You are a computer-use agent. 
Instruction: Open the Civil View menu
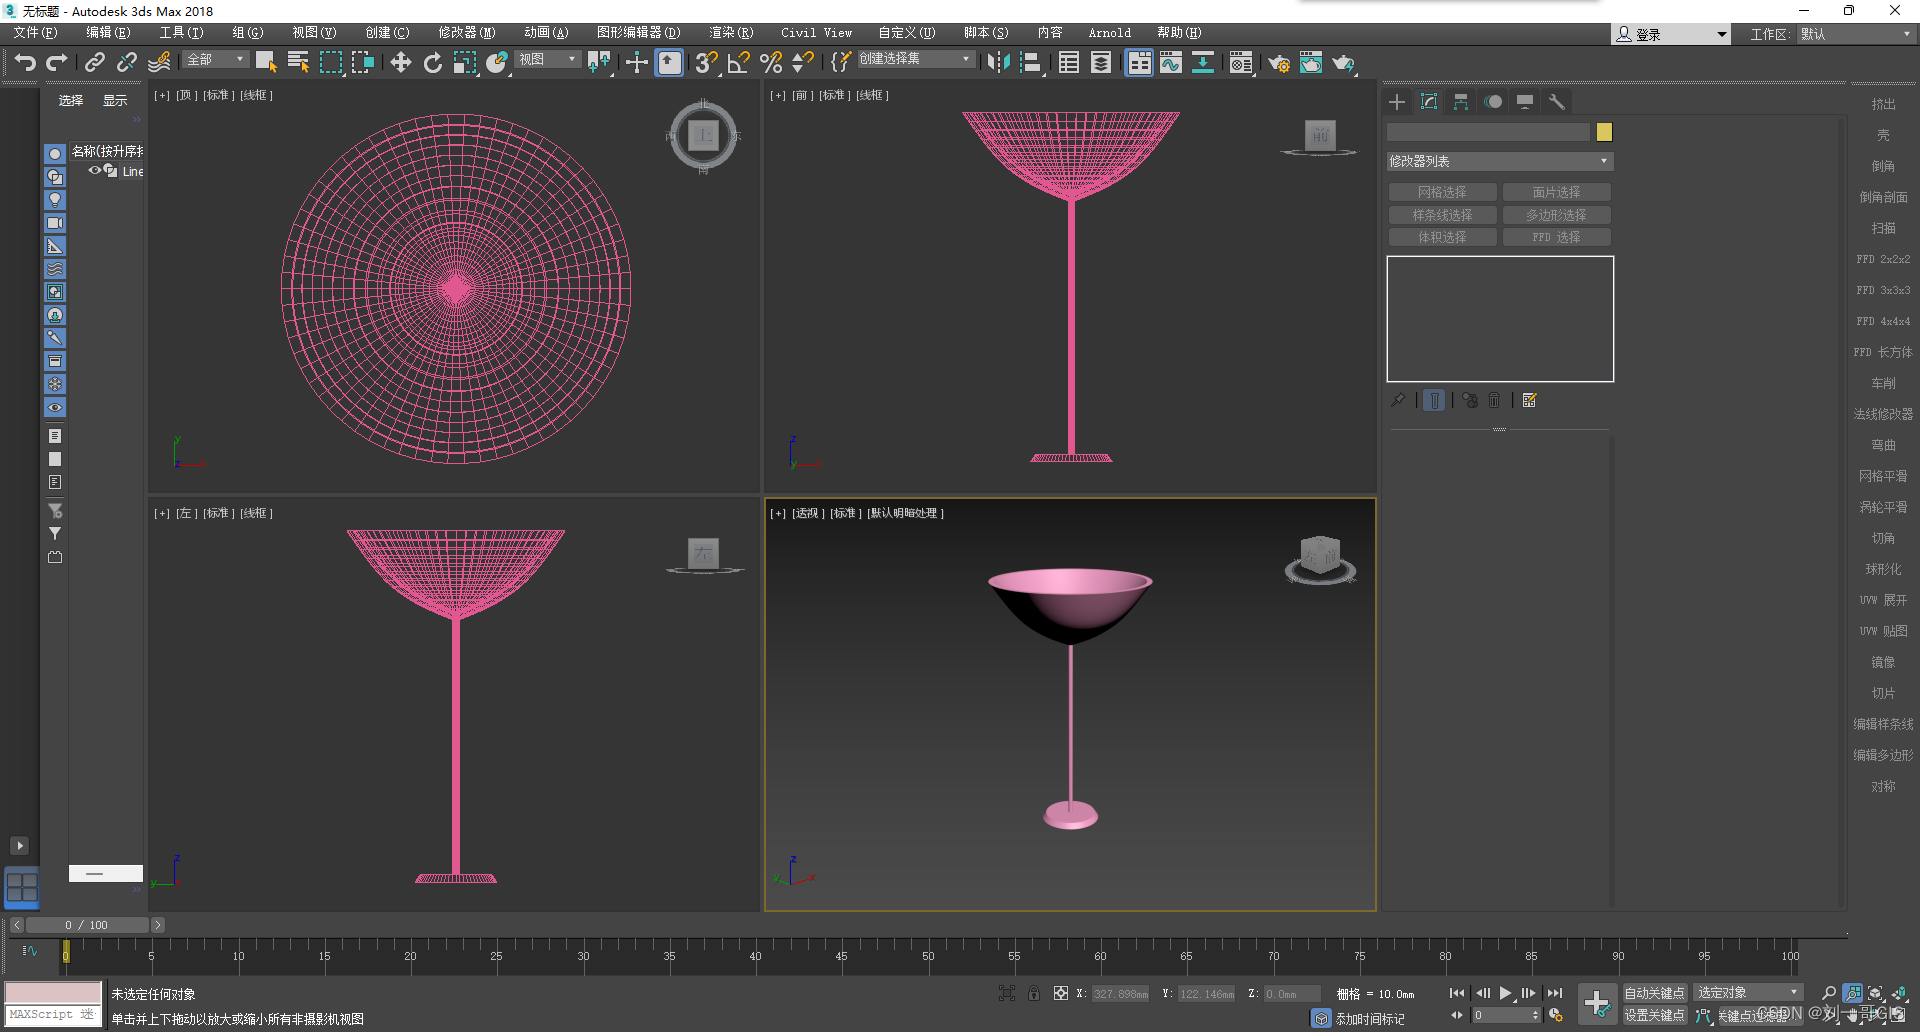point(816,33)
